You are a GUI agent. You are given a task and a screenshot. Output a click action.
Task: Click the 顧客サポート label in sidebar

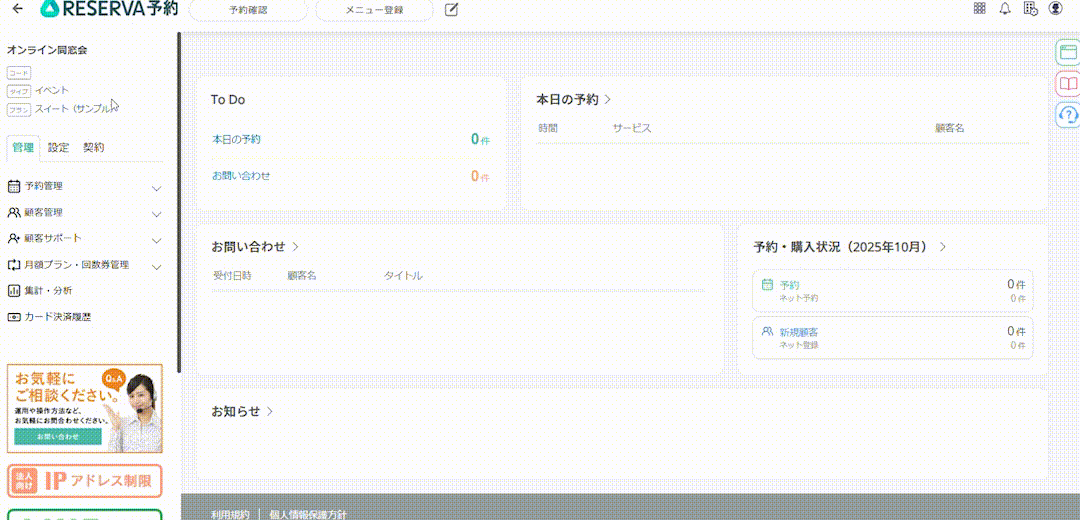click(x=52, y=238)
